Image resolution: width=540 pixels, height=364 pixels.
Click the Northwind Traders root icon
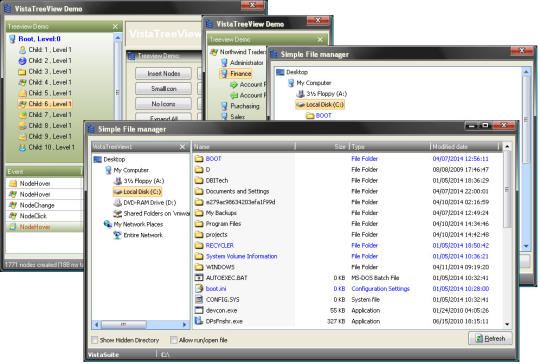pos(214,52)
